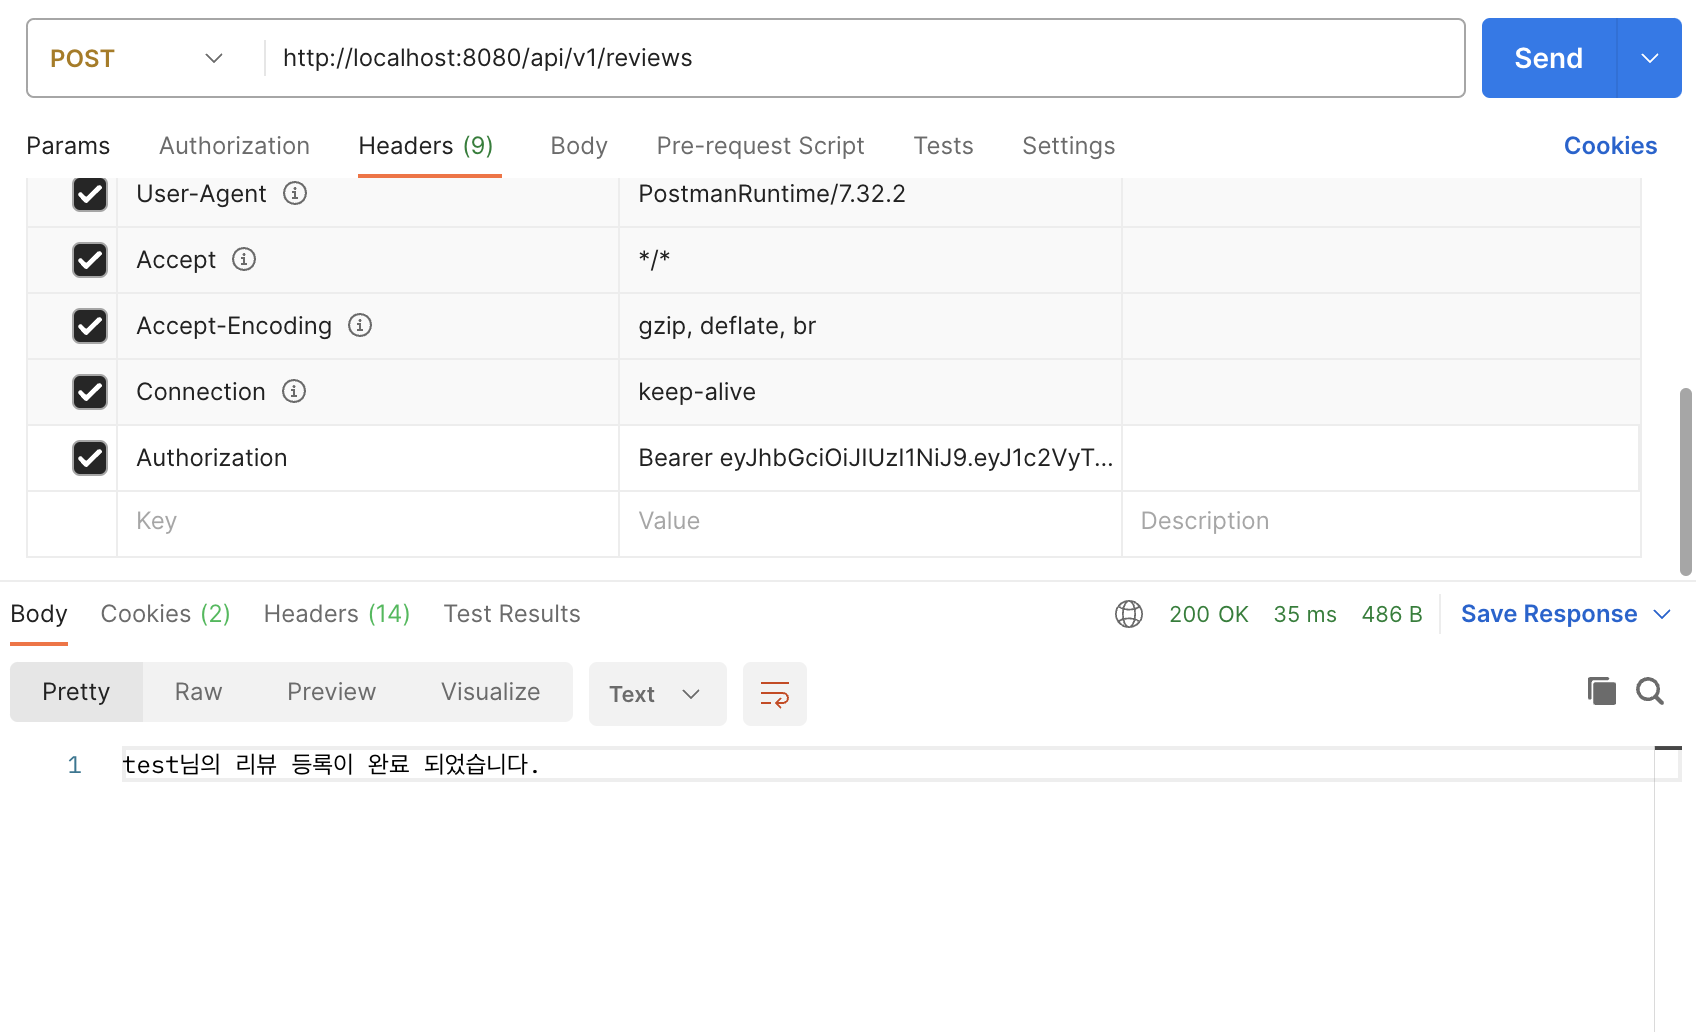Search within the response body

point(1650,691)
